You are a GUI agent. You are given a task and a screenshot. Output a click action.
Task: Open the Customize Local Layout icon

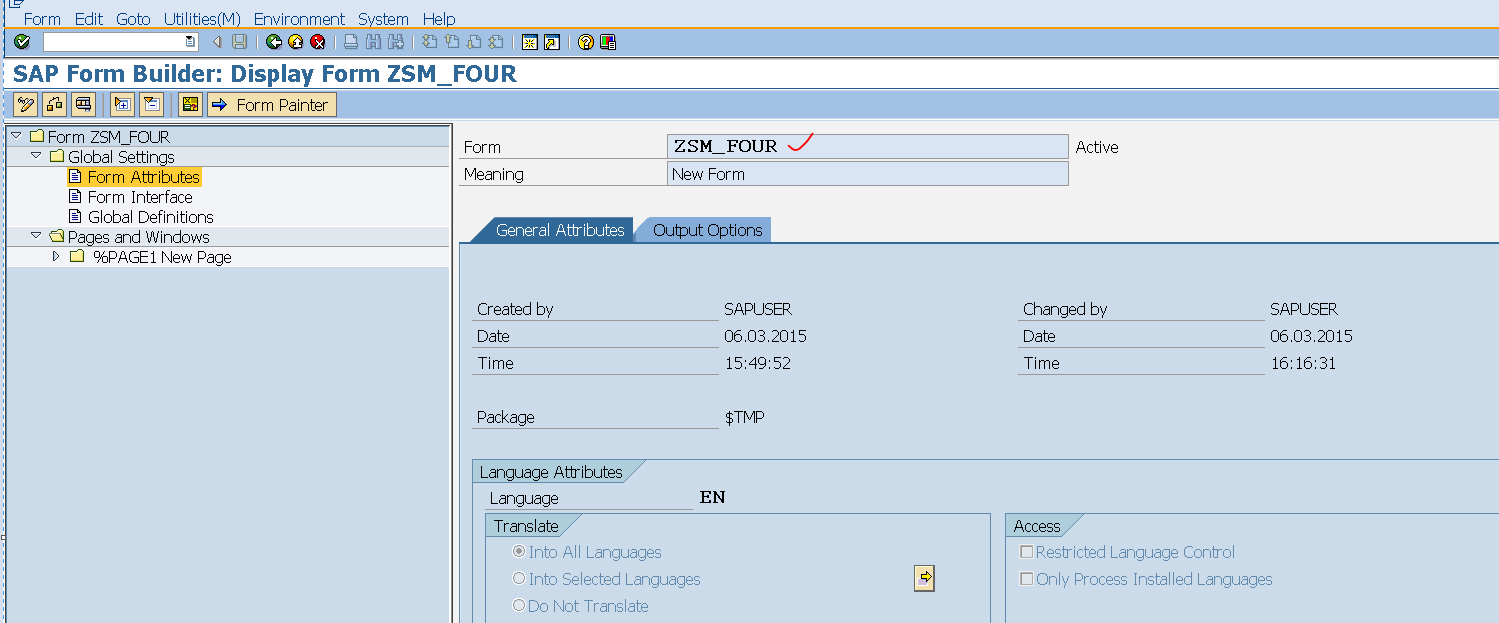(x=608, y=42)
